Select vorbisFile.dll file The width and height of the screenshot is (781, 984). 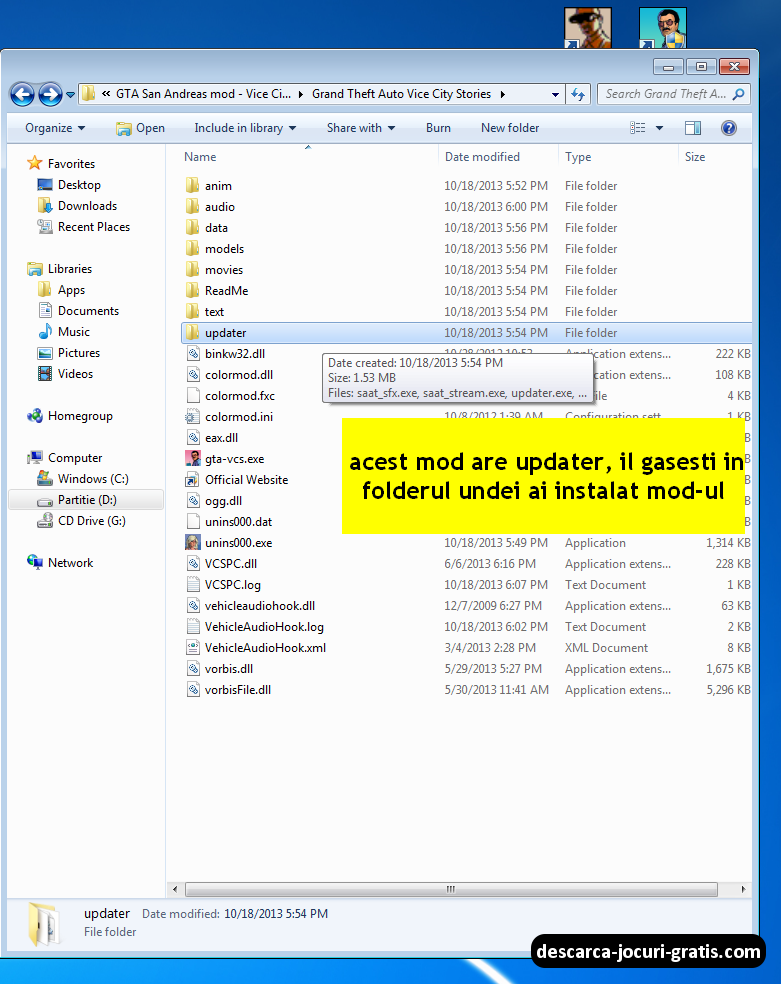click(x=238, y=690)
